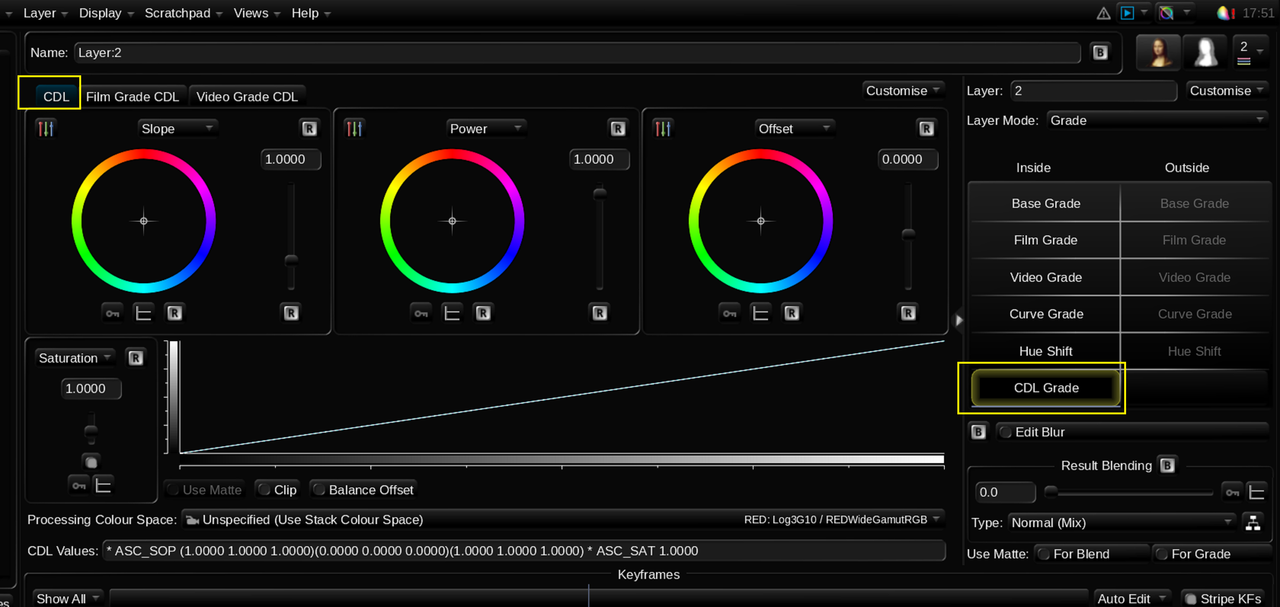The height and width of the screenshot is (607, 1280).
Task: Click the Mona Lisa image view icon
Action: (1158, 52)
